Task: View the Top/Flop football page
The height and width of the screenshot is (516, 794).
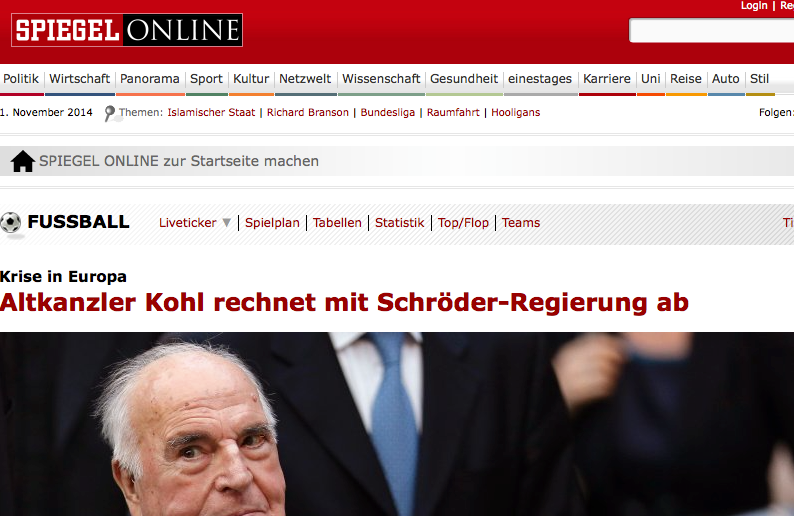Action: click(x=463, y=223)
